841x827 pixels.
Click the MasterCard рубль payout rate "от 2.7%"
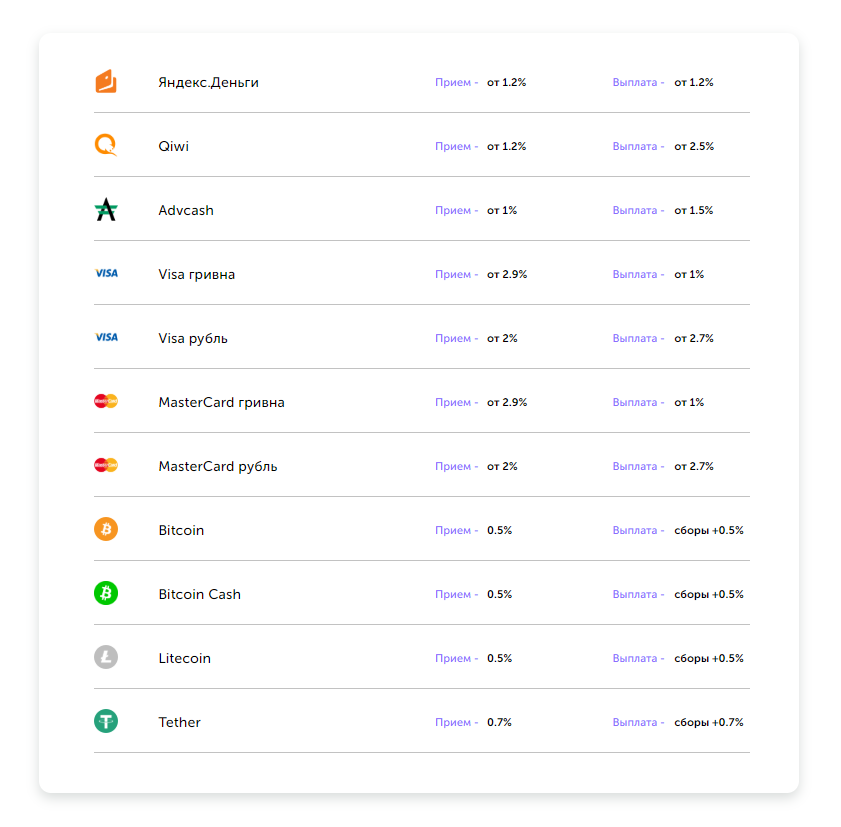pos(694,466)
